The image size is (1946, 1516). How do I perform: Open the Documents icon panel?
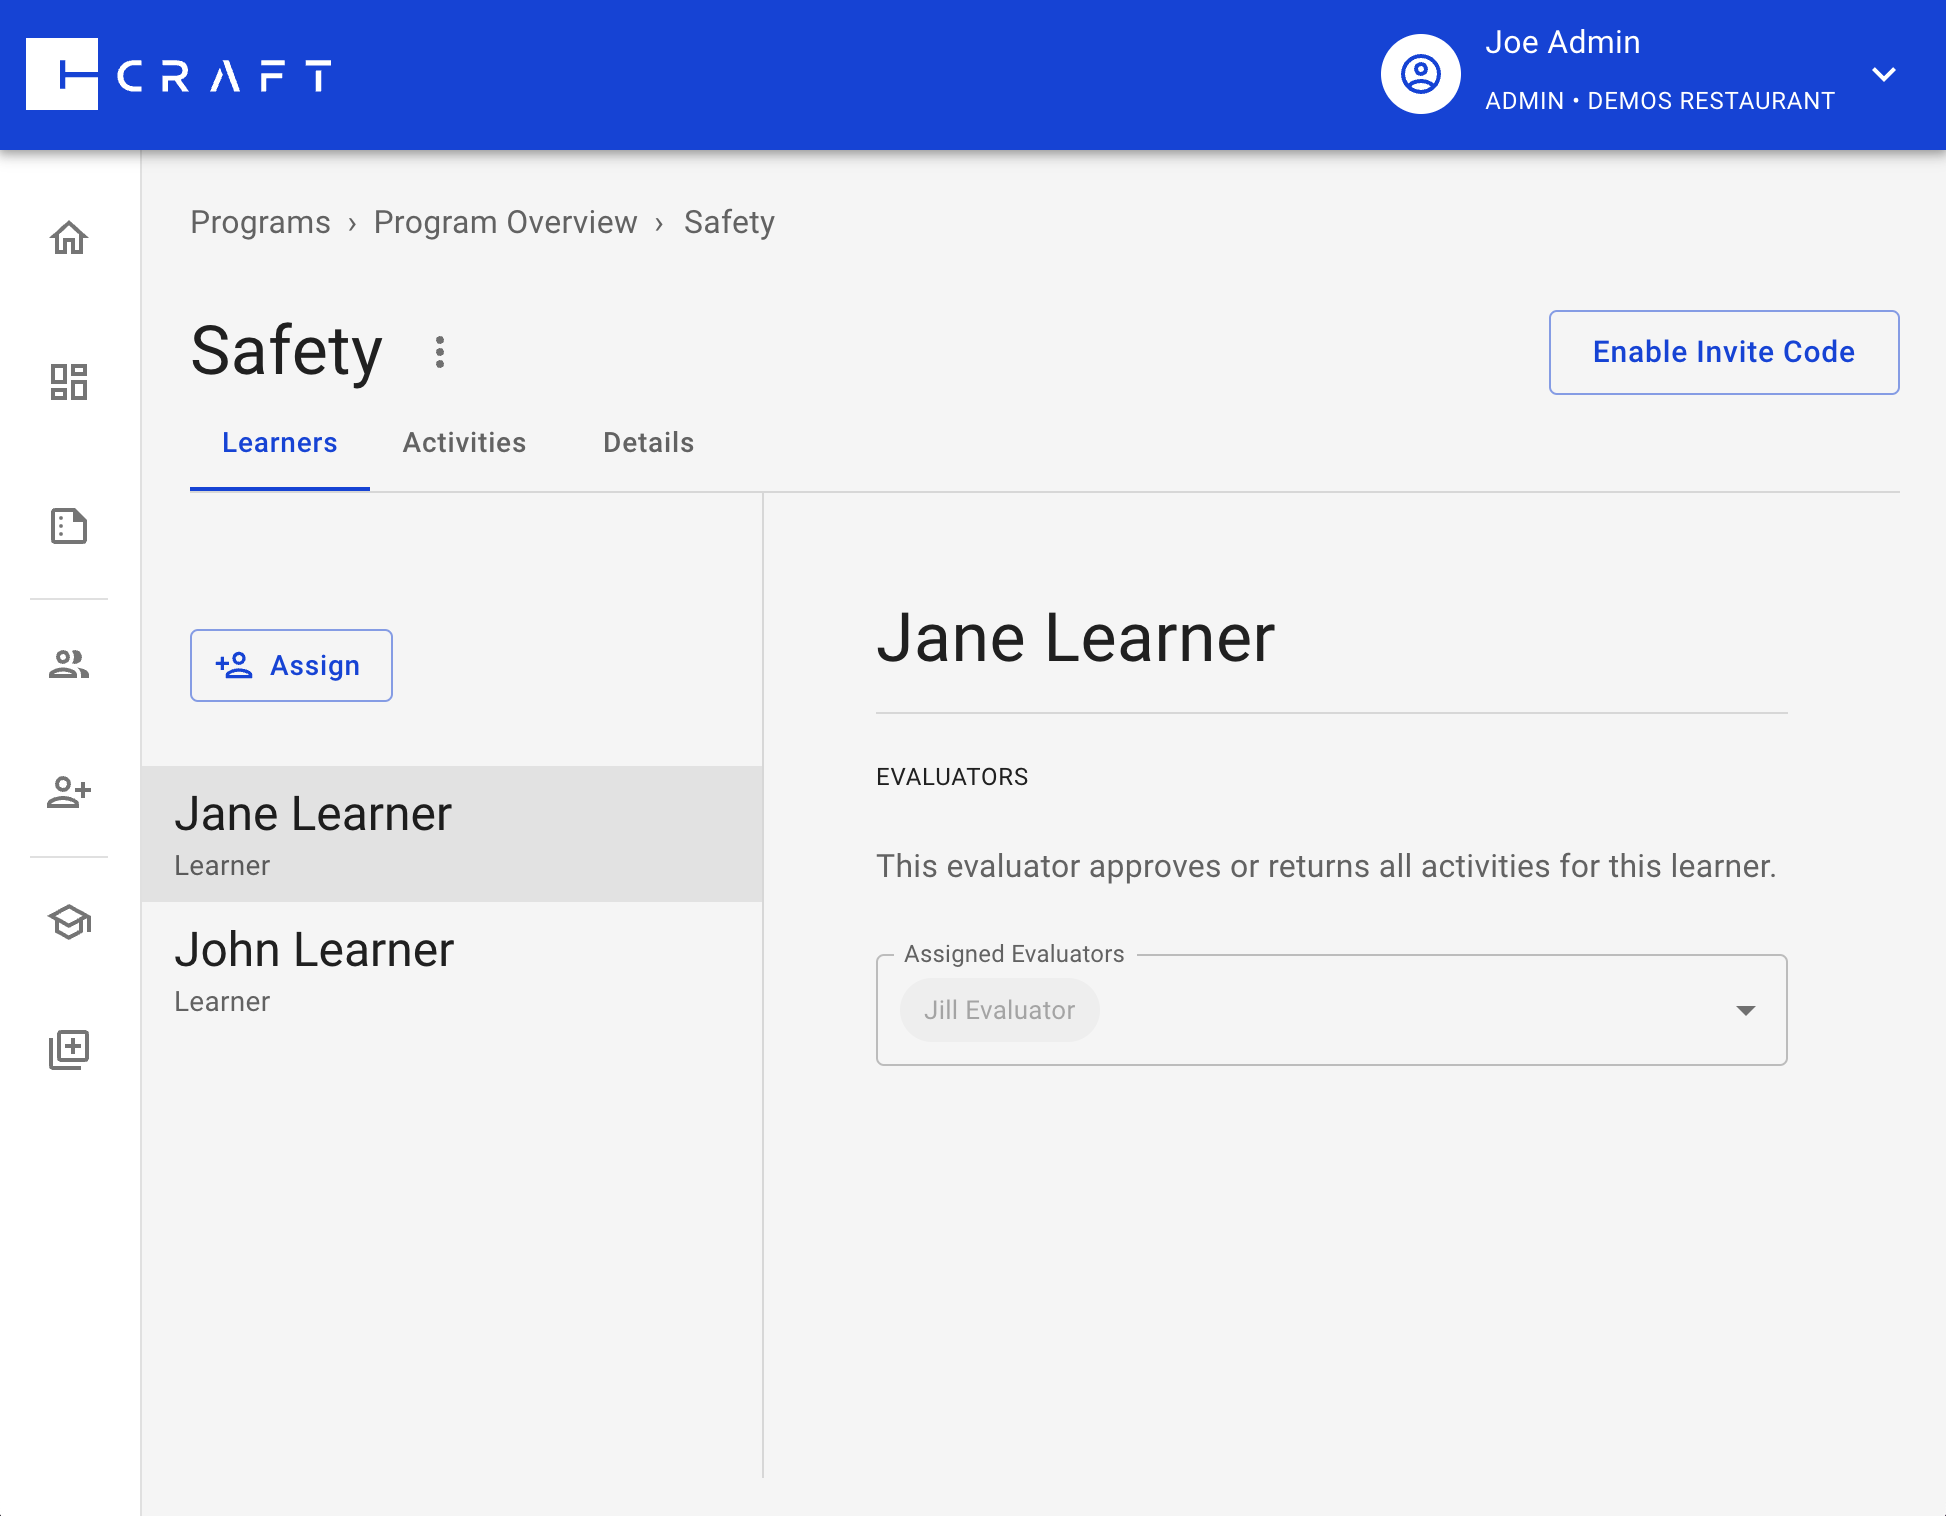(x=70, y=526)
